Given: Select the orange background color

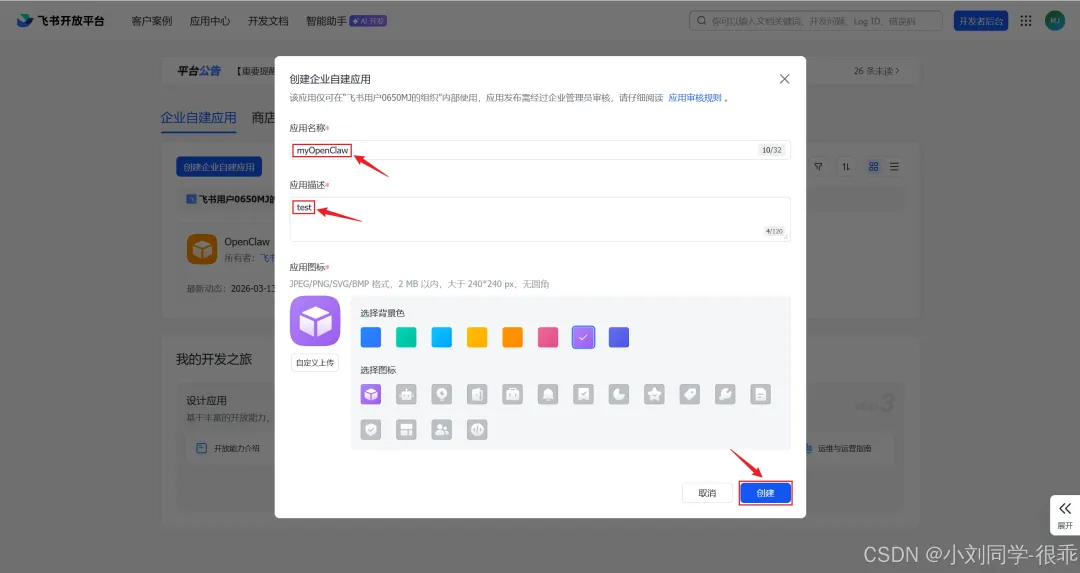Looking at the screenshot, I should (512, 337).
